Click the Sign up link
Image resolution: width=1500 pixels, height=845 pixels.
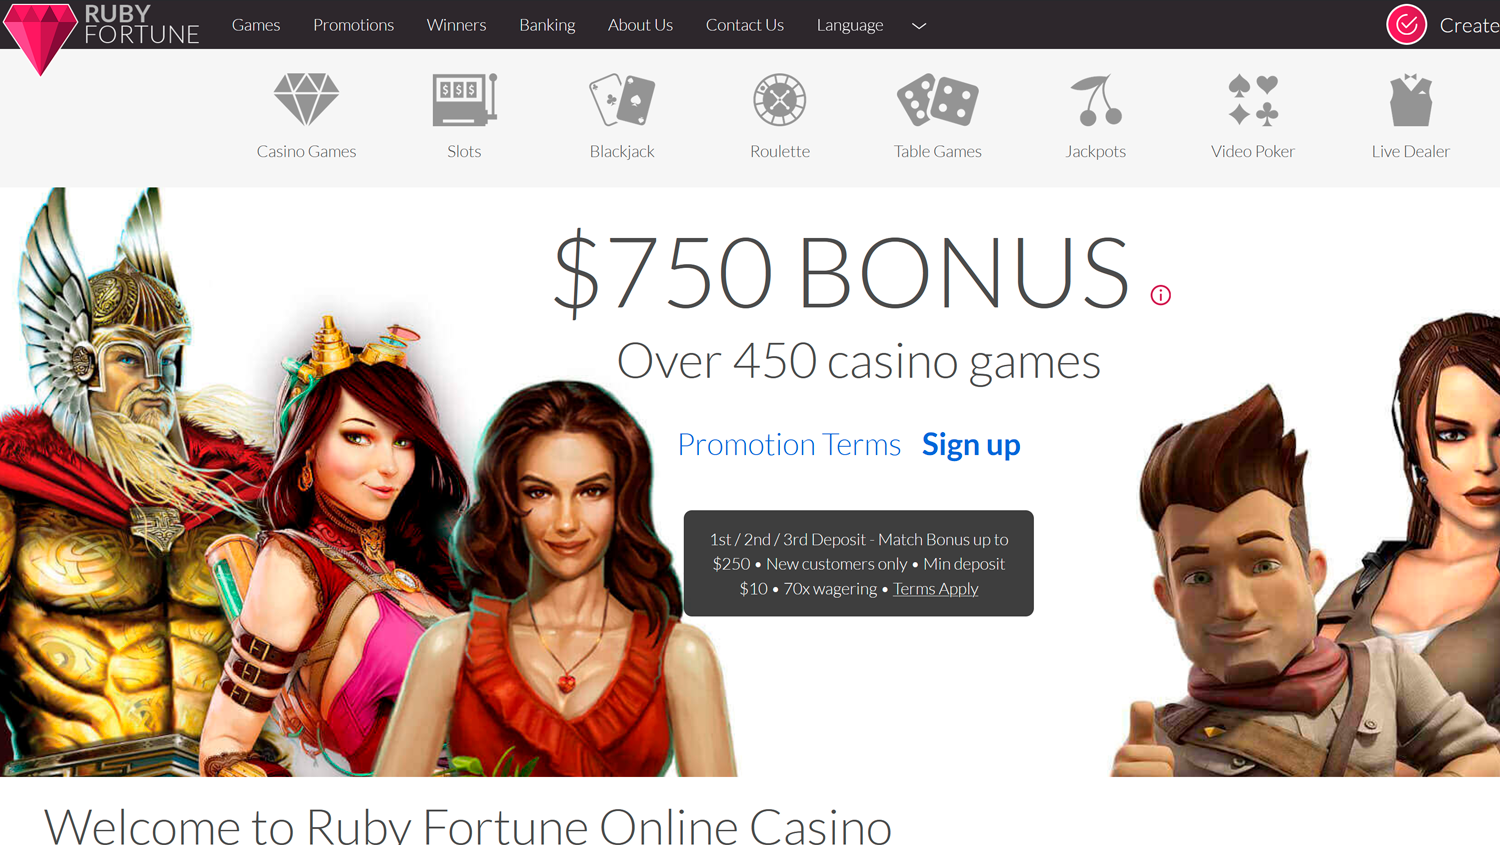pyautogui.click(x=971, y=444)
